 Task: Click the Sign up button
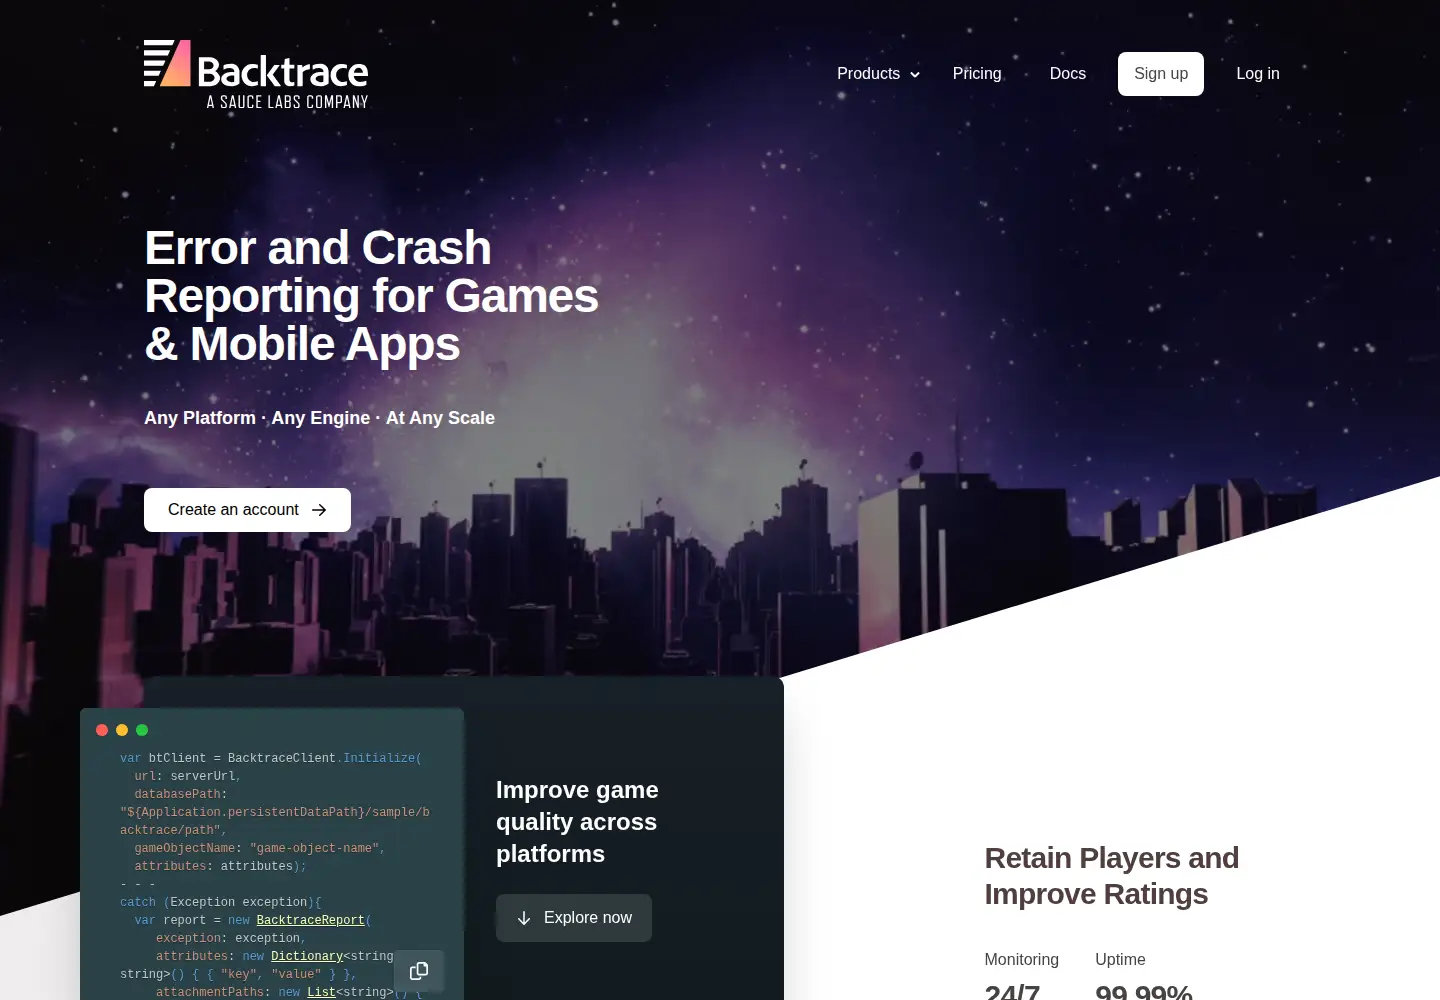1161,74
